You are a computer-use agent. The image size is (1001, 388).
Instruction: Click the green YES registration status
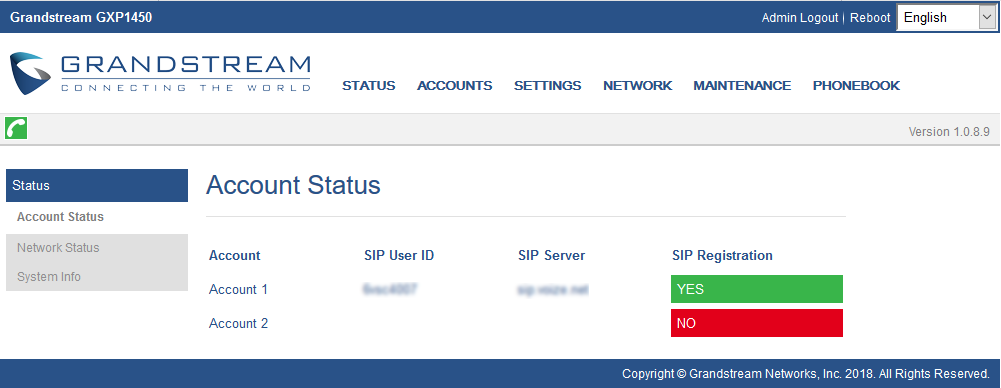click(756, 289)
